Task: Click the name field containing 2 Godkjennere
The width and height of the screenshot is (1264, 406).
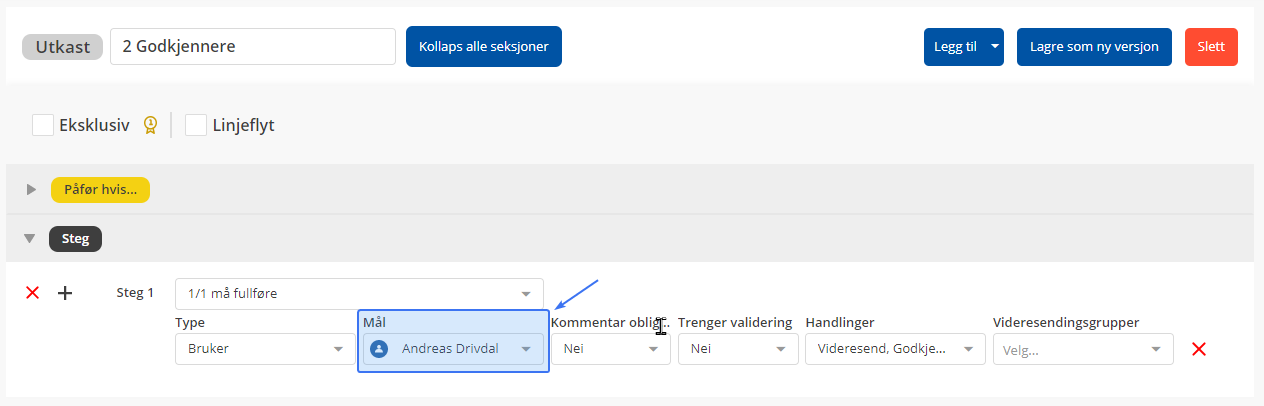Action: [252, 47]
